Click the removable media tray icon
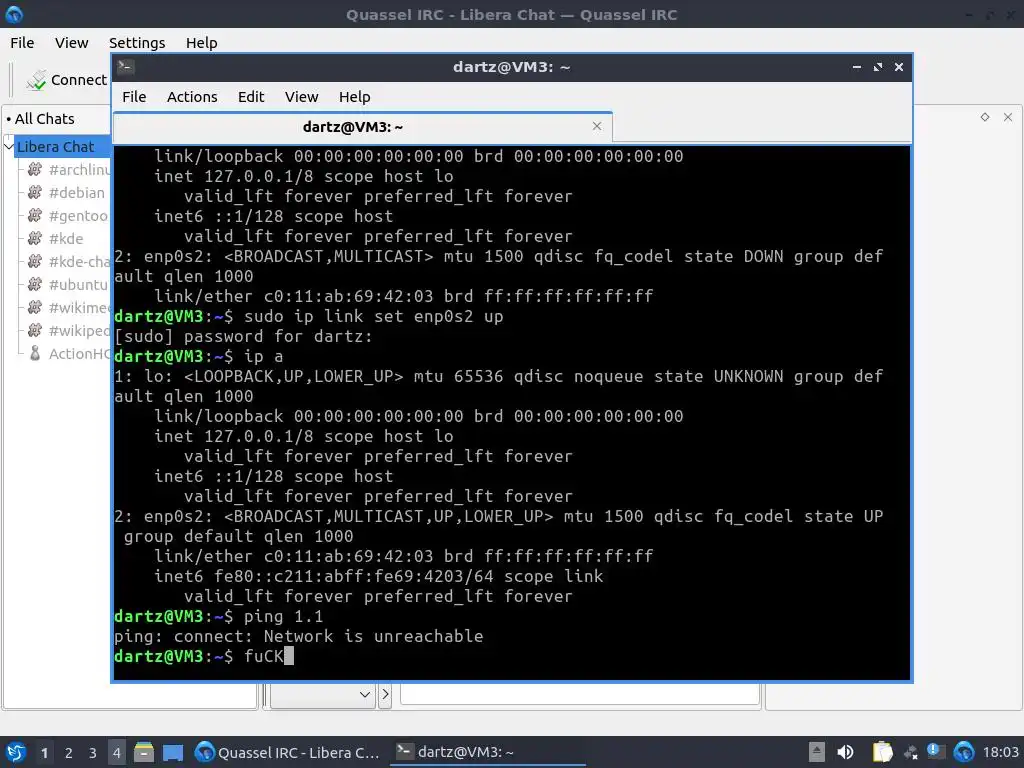This screenshot has width=1024, height=768. pos(816,752)
